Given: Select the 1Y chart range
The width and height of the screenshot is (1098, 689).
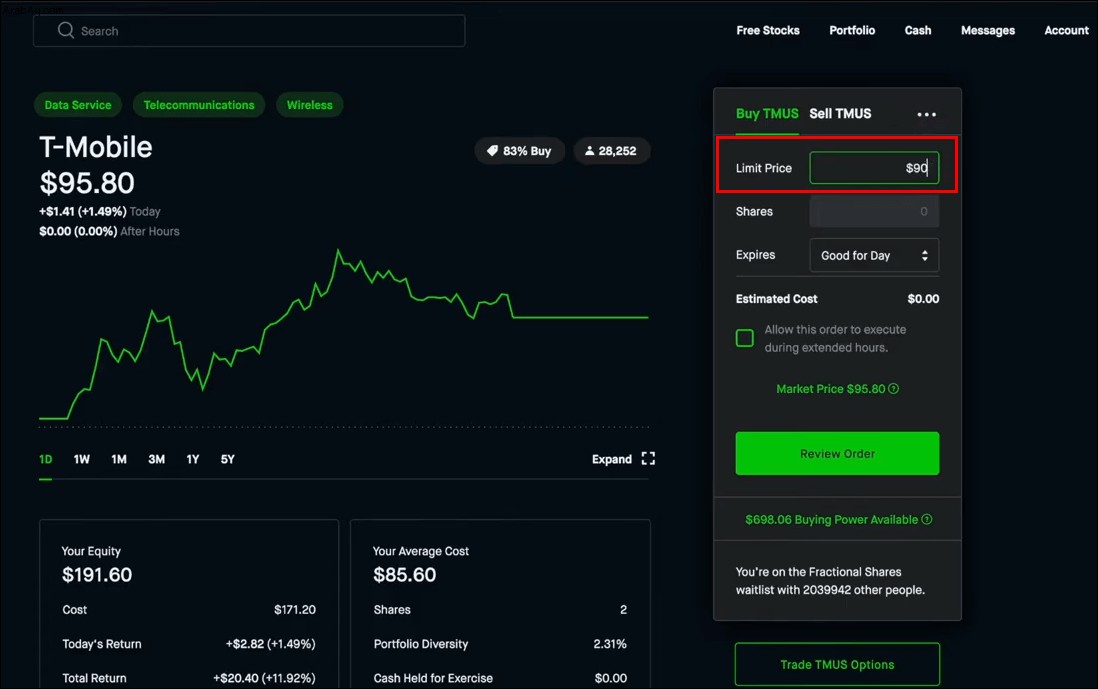Looking at the screenshot, I should coord(193,459).
